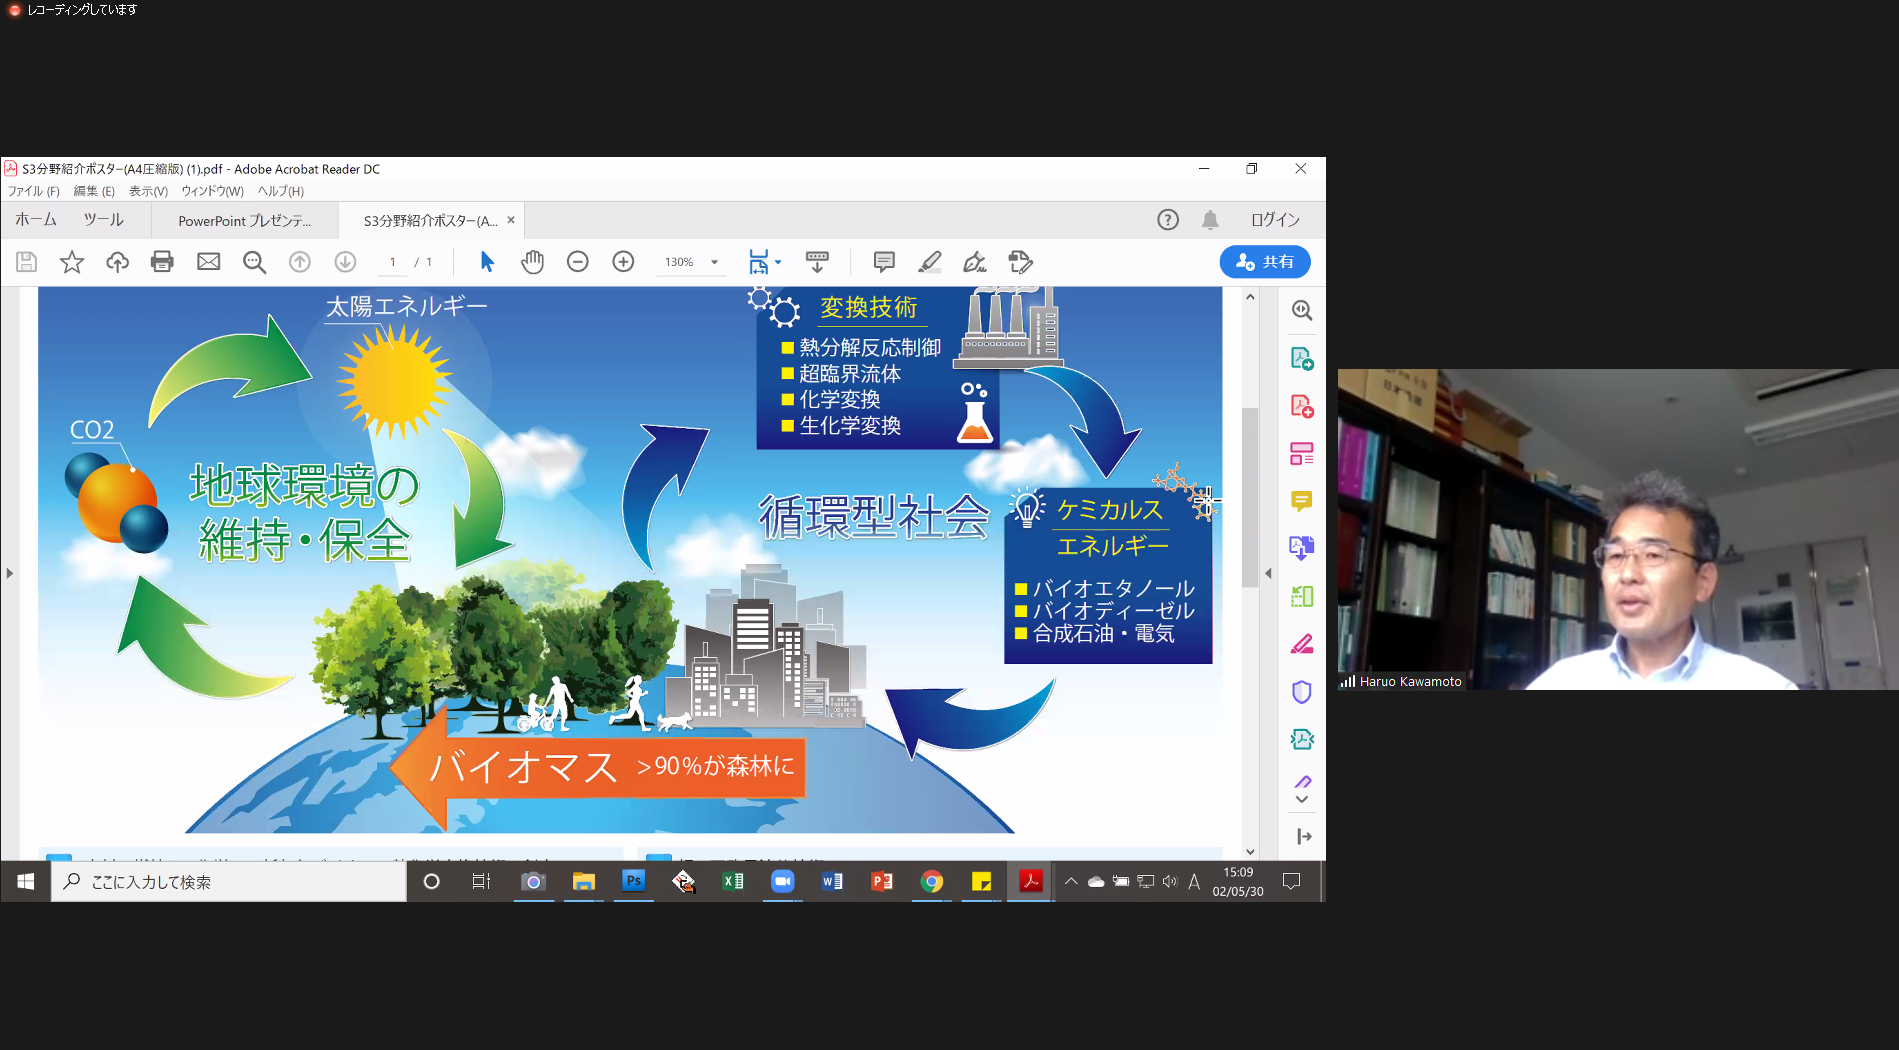Screen dimensions: 1899x1050
Task: Open Export PDF tool in side panel
Action: click(x=1301, y=358)
